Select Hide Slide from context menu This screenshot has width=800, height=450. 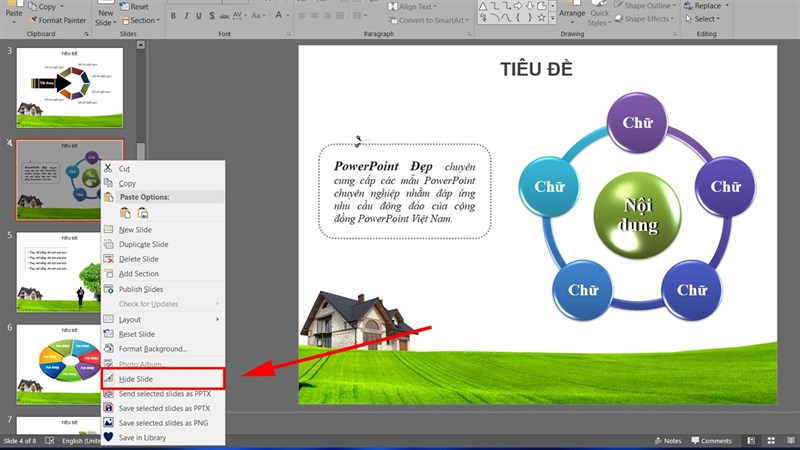coord(163,379)
